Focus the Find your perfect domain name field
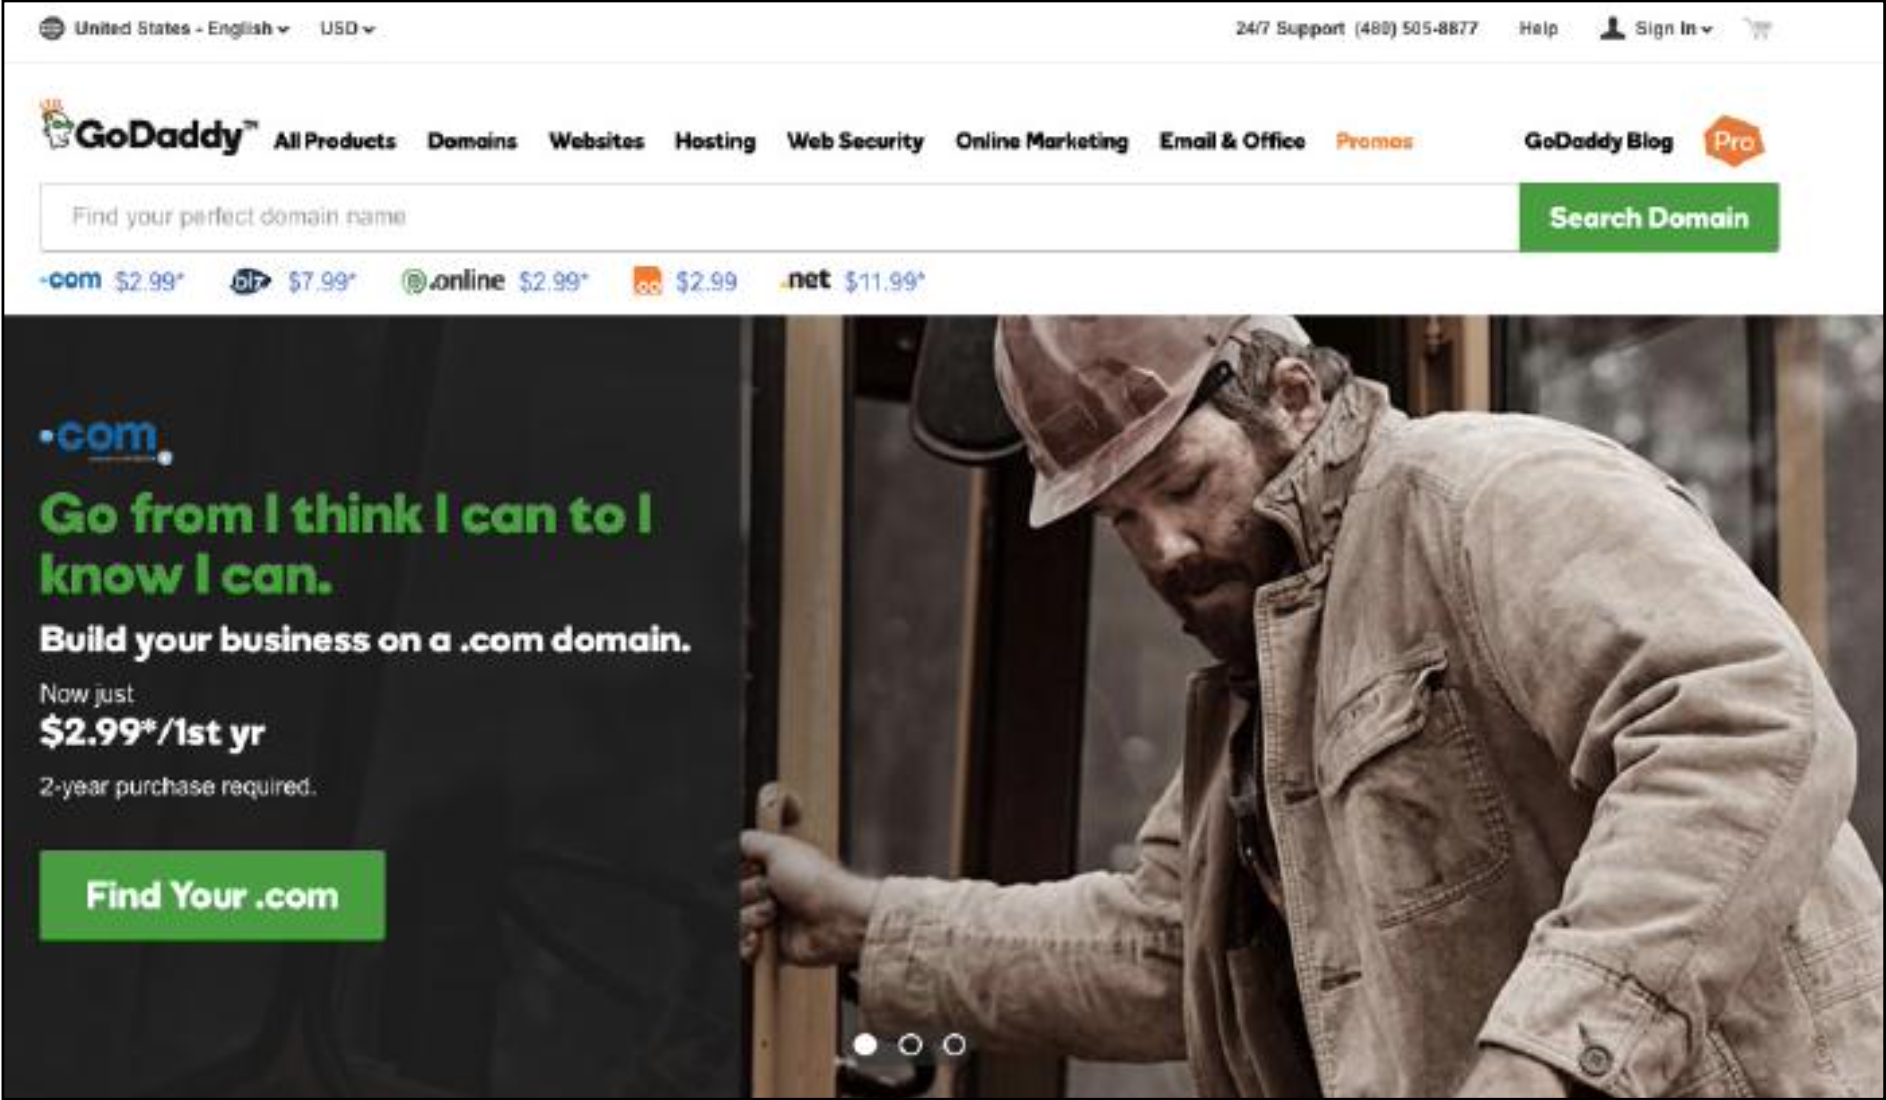The image size is (1886, 1100). [x=779, y=217]
